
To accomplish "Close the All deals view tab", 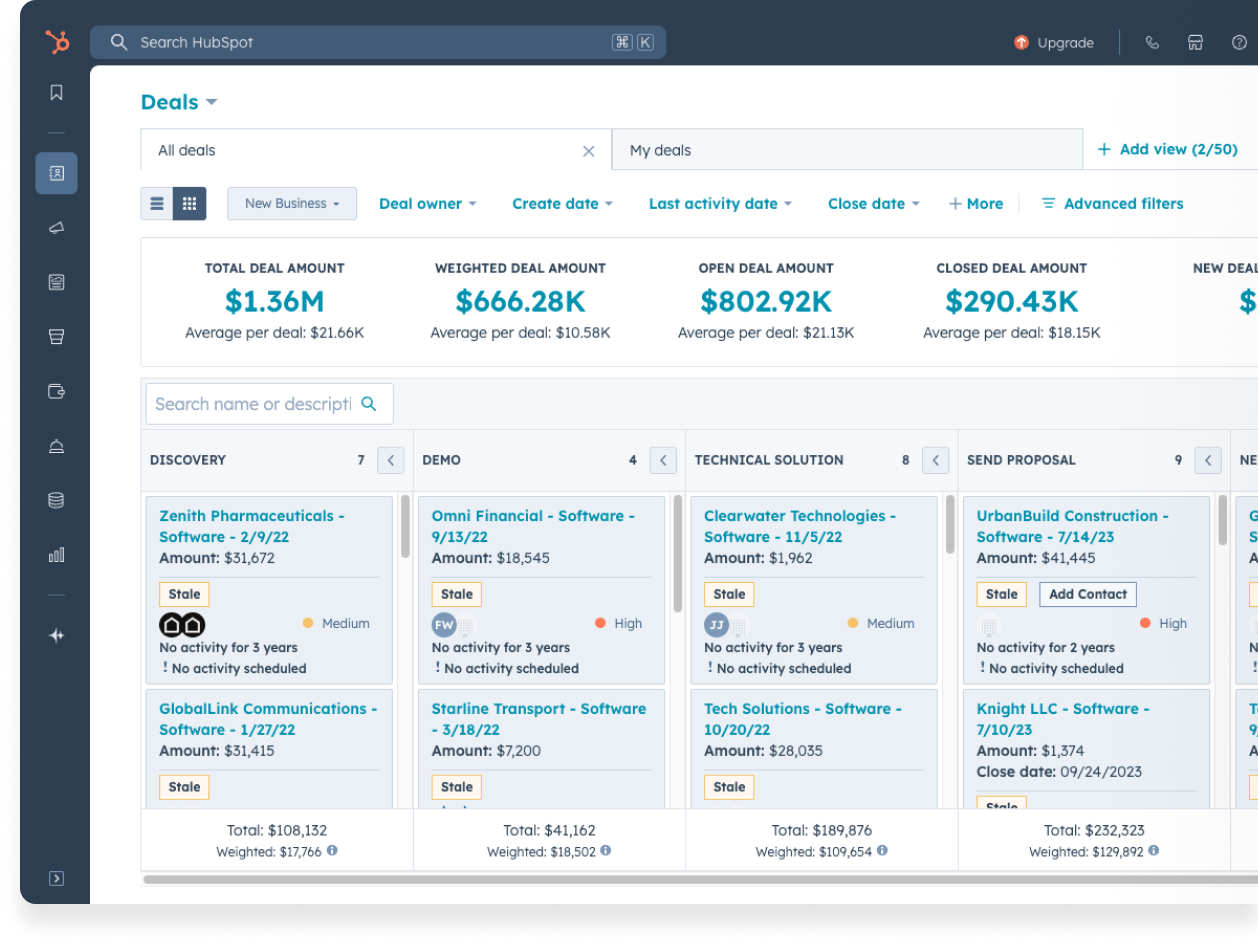I will click(589, 151).
